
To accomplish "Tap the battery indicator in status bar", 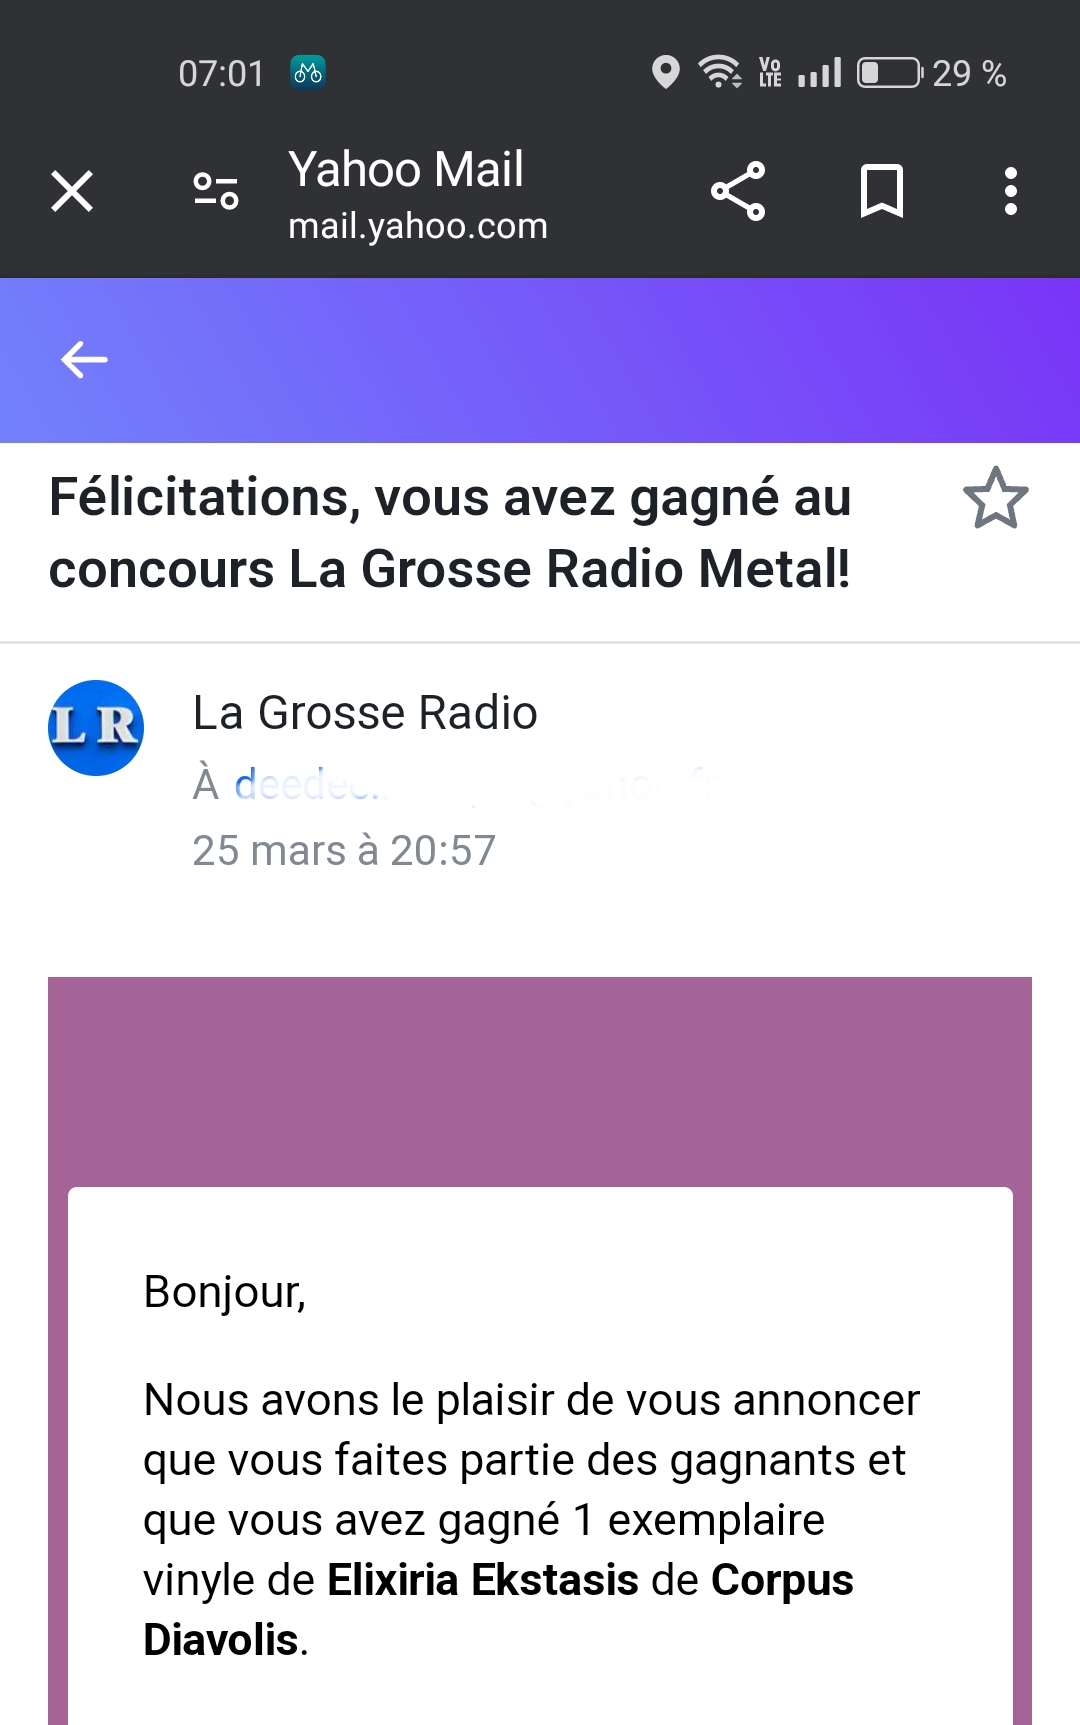I will pos(890,73).
